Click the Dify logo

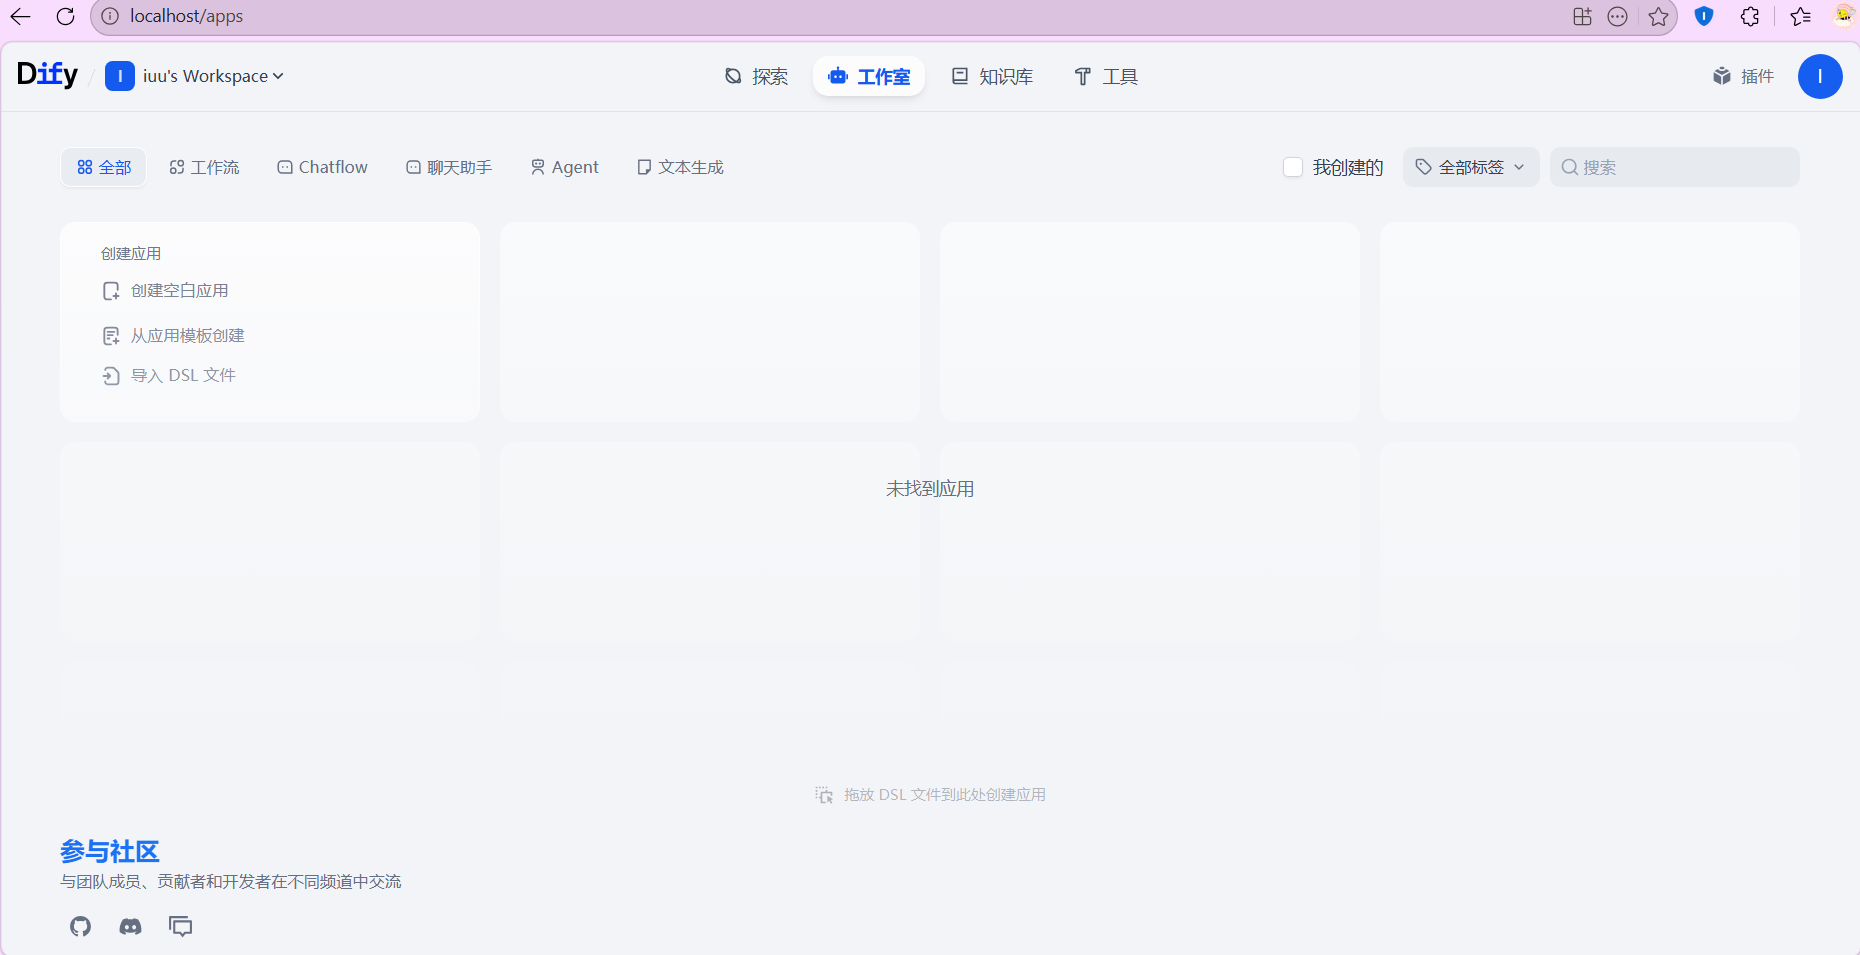click(x=47, y=75)
